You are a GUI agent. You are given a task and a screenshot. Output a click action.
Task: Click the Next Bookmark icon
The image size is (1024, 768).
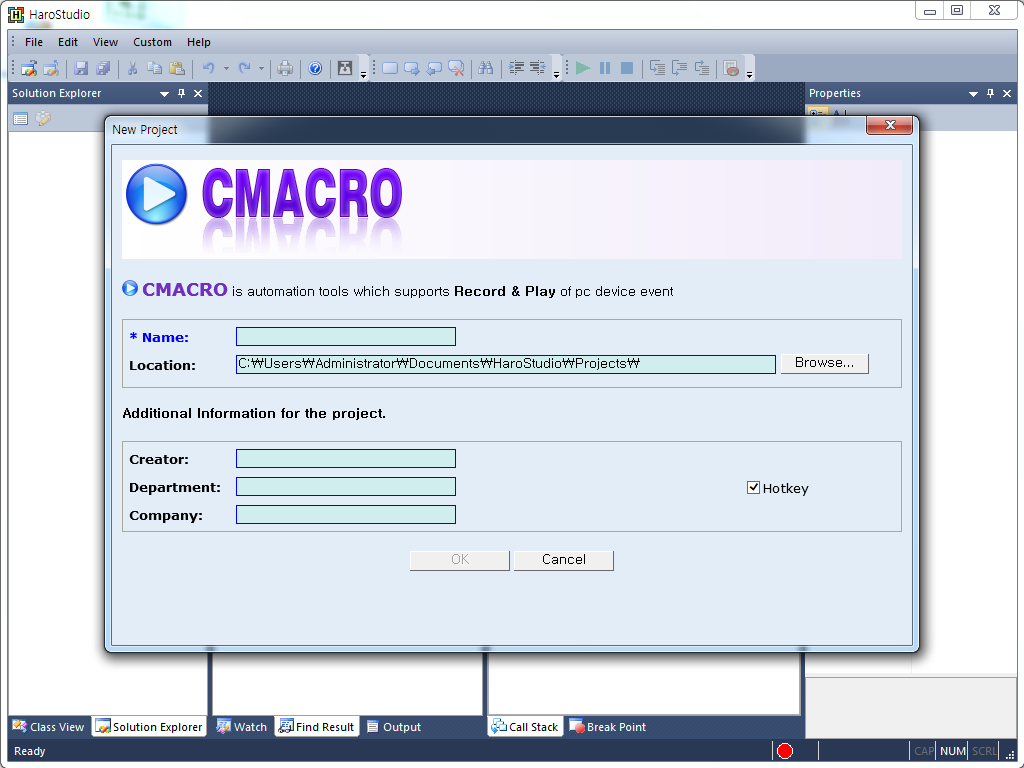pos(411,68)
